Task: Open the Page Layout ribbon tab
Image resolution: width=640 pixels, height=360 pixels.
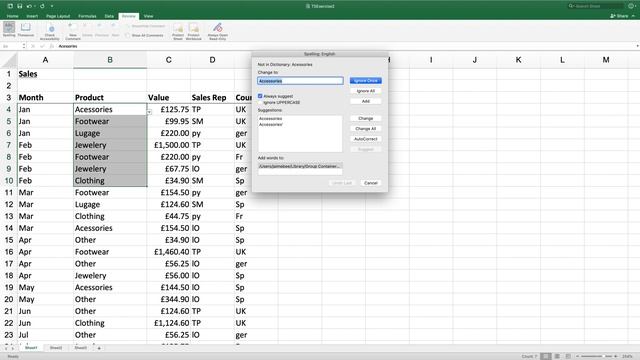Action: (58, 16)
